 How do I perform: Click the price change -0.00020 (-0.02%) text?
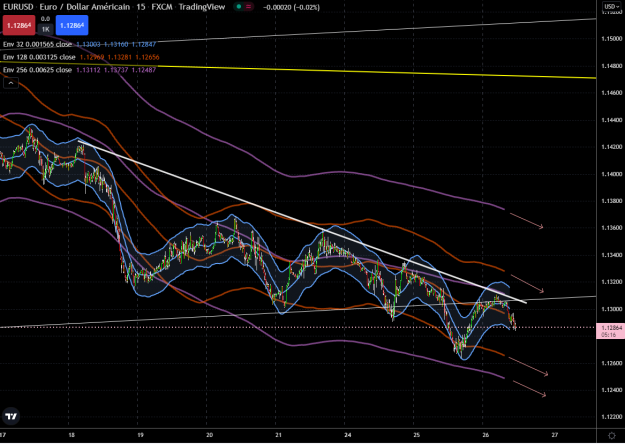tap(291, 7)
